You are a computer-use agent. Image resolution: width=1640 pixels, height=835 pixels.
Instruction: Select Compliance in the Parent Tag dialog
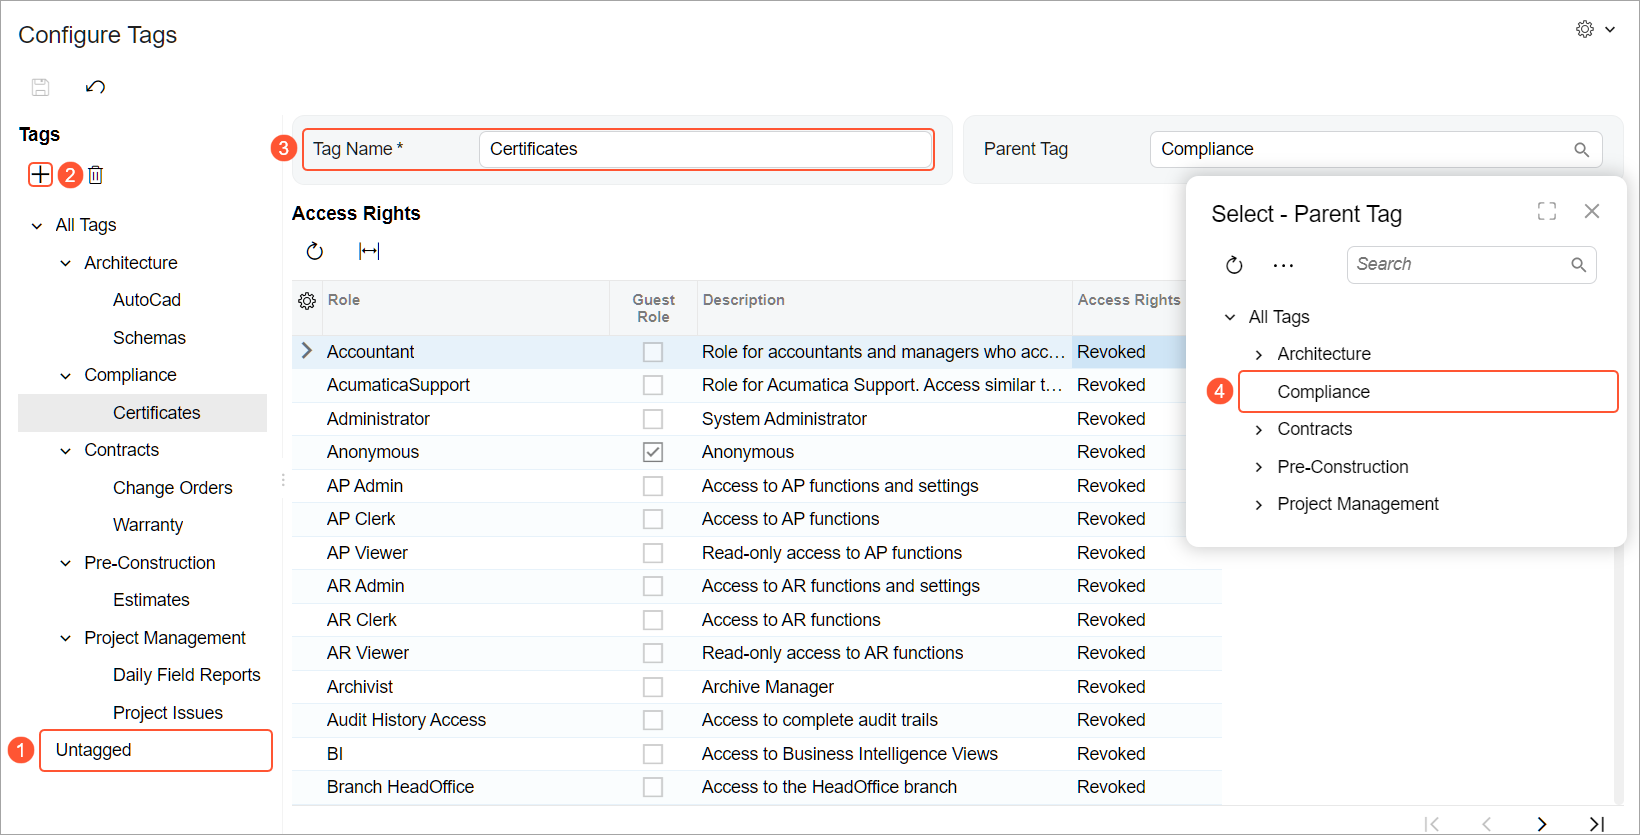[x=1323, y=392]
